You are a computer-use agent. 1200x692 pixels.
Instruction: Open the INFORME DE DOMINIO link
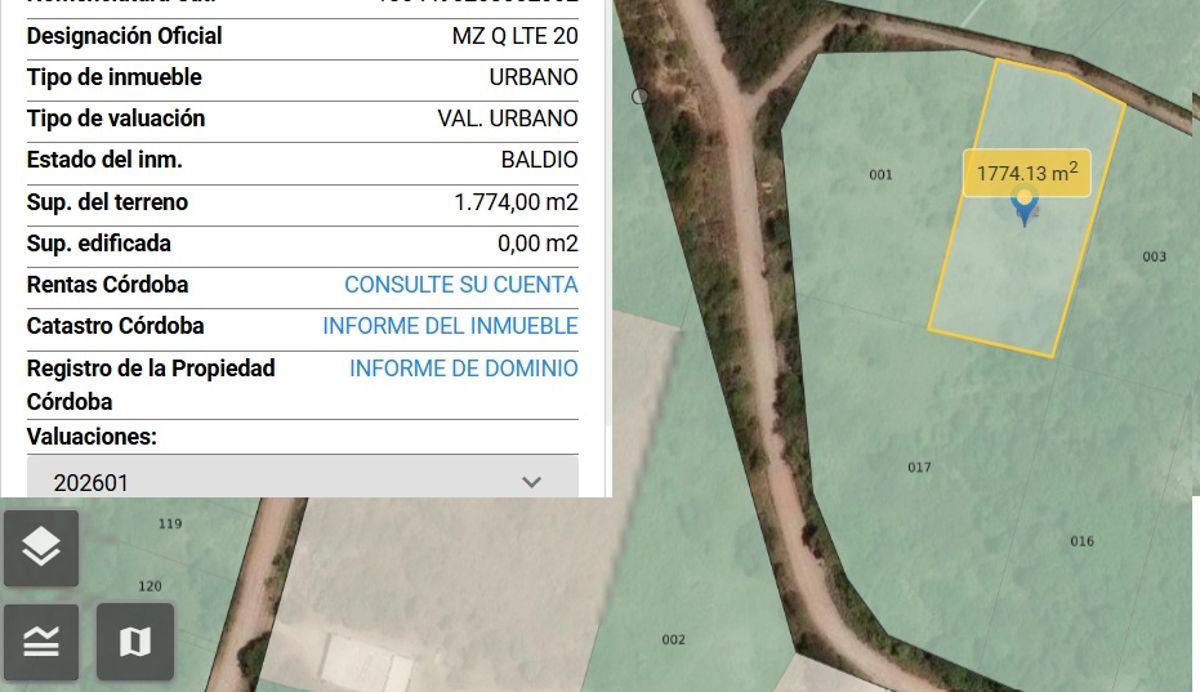coord(463,368)
